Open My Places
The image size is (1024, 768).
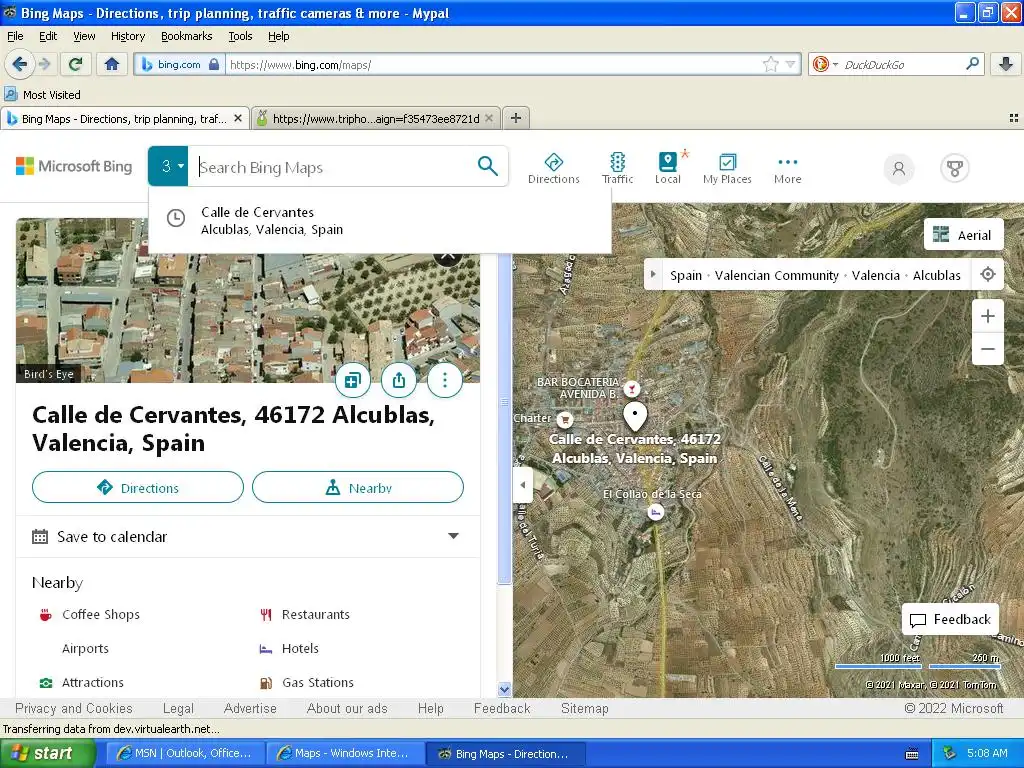coord(727,168)
